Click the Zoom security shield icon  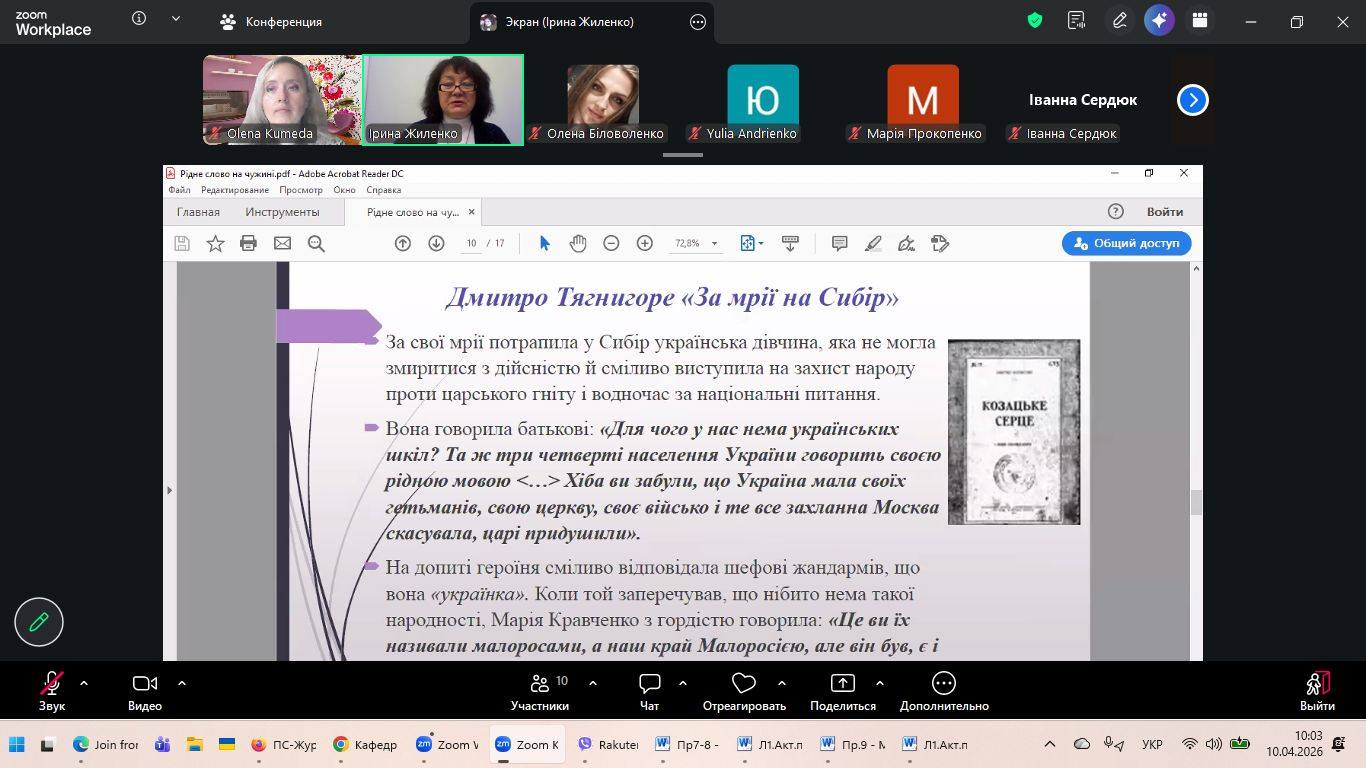coord(1035,20)
